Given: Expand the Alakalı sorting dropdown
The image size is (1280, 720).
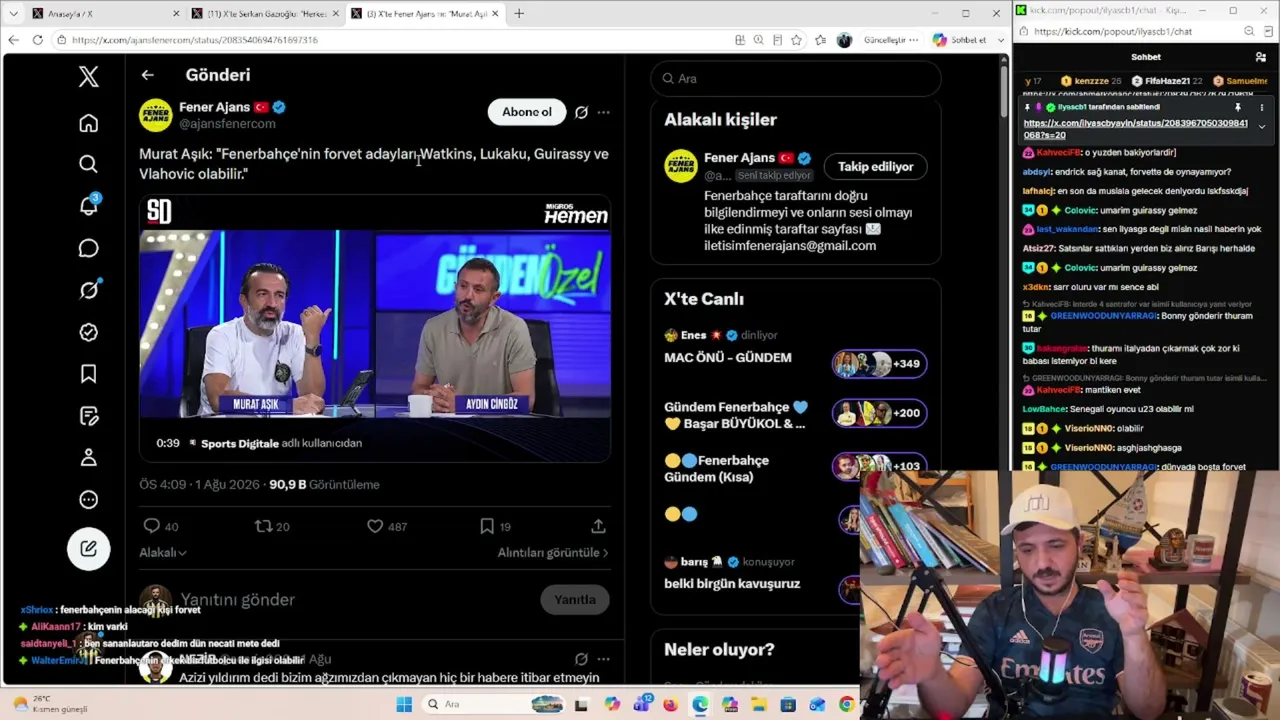Looking at the screenshot, I should click(x=163, y=552).
